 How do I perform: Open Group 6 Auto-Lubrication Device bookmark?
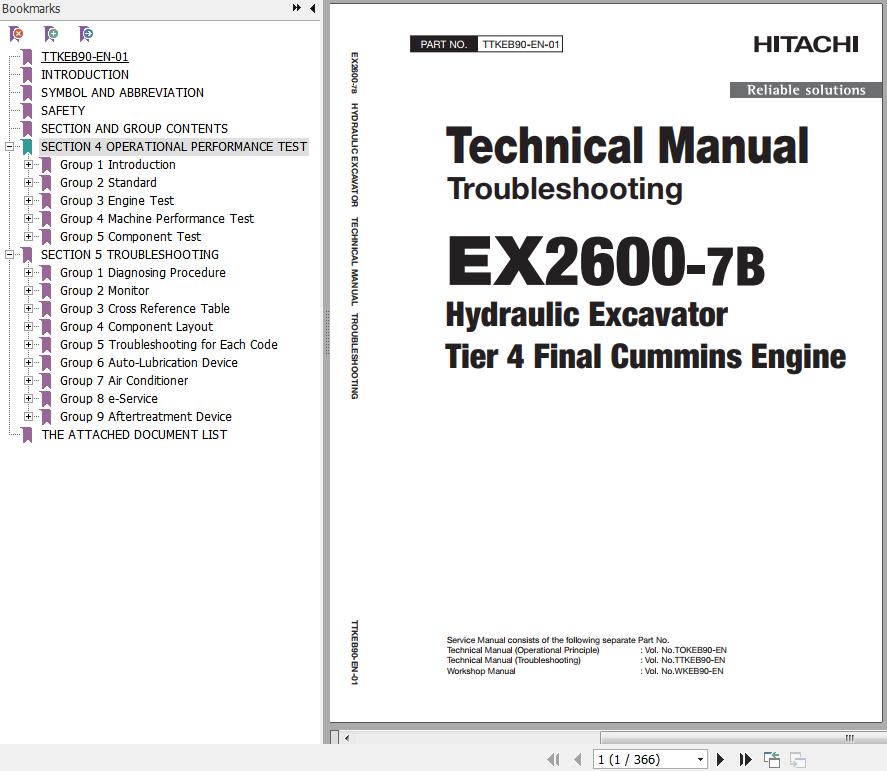click(x=149, y=363)
